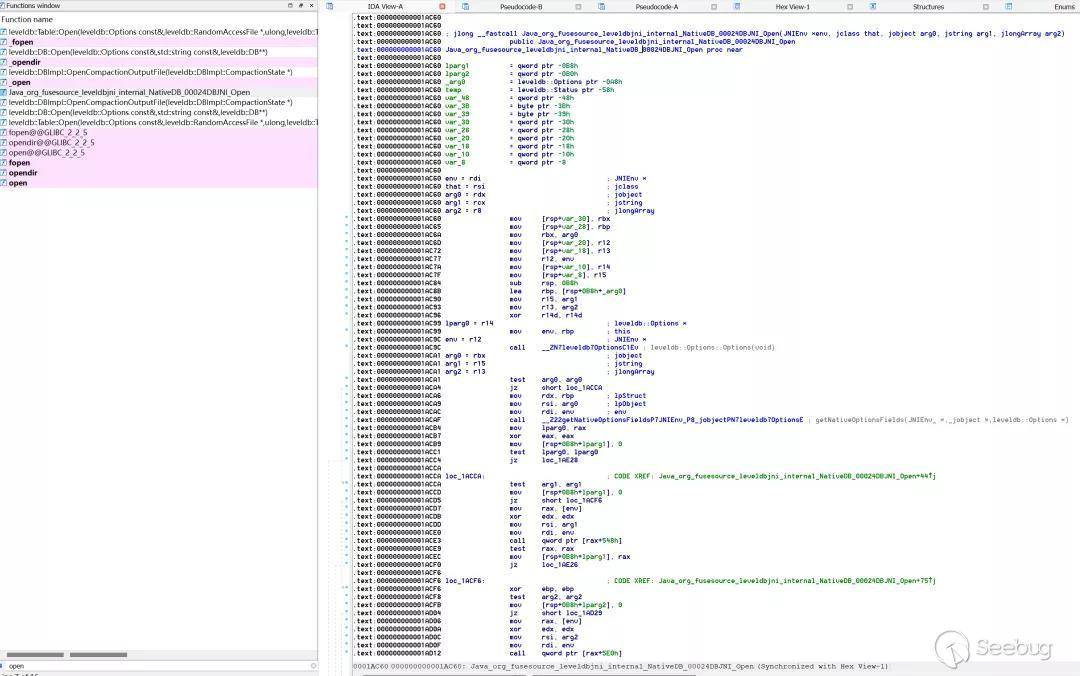Follow the getNativeOptionsFields call target
The width and height of the screenshot is (1080, 676).
672,420
